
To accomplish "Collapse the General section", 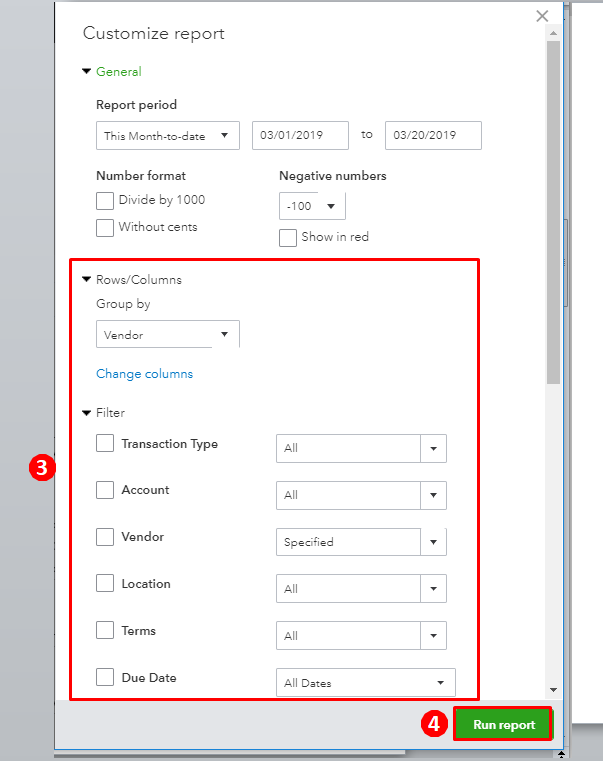I will pos(87,72).
